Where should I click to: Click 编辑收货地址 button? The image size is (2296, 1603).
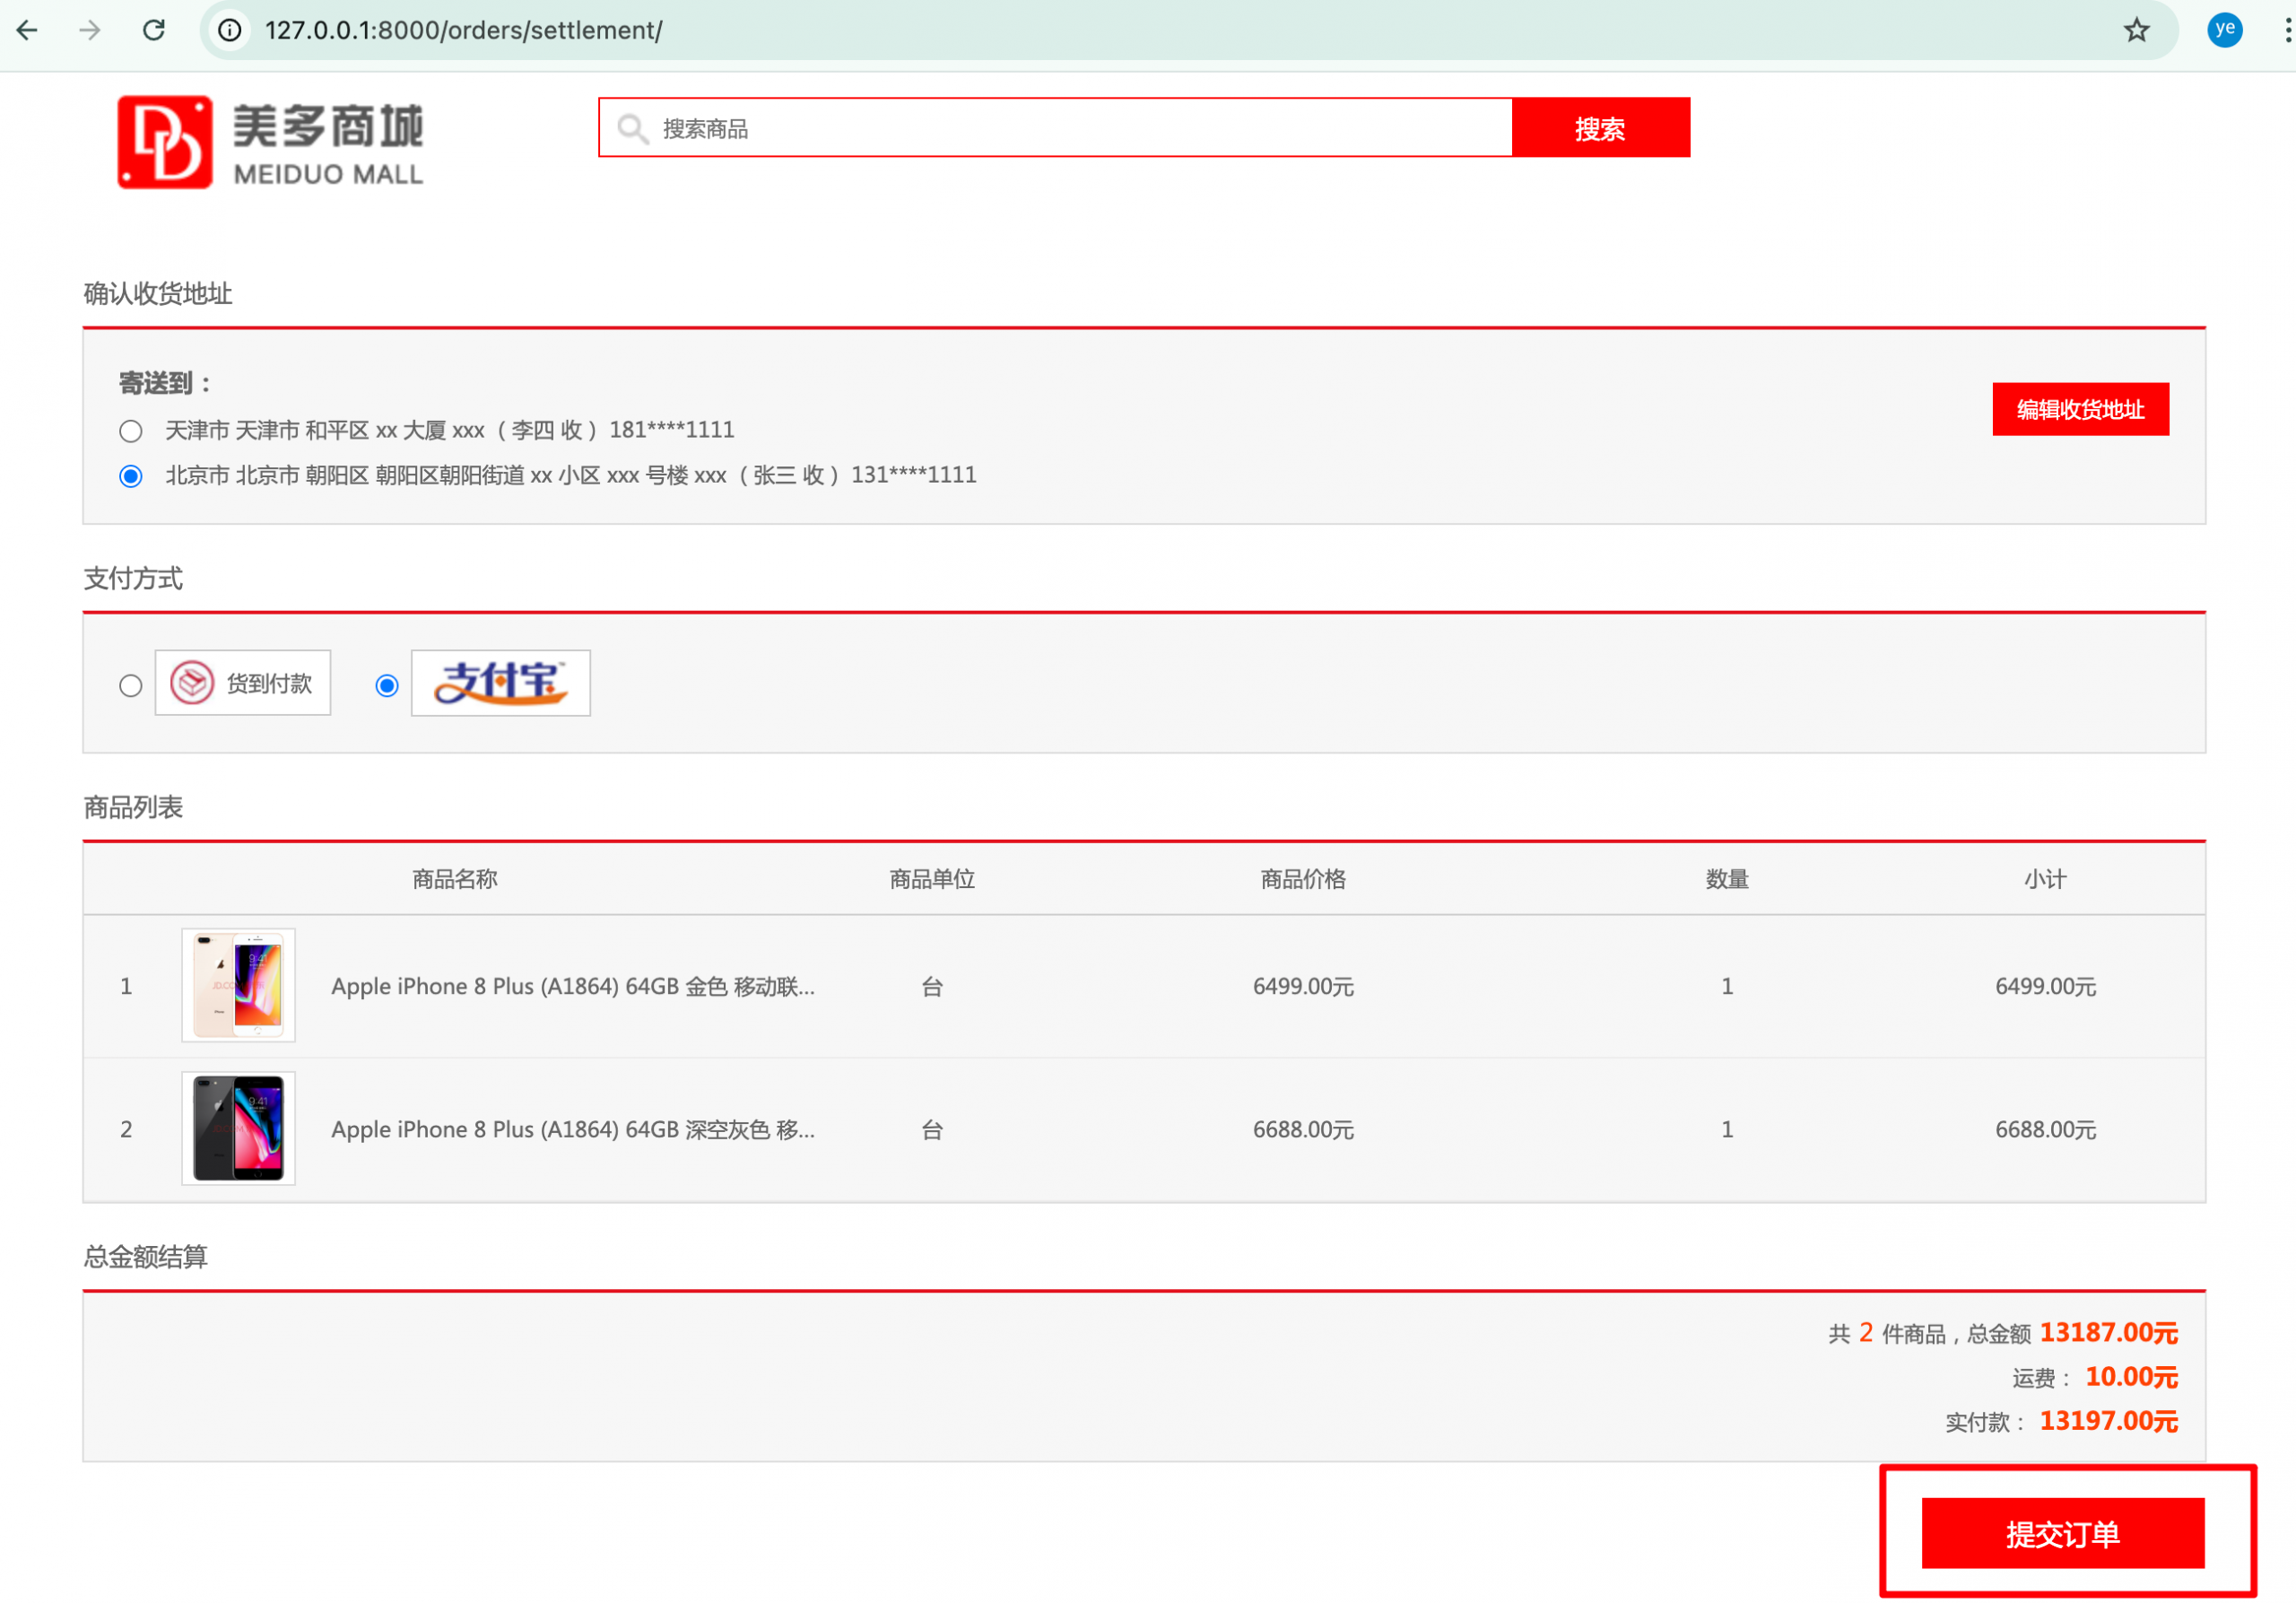point(2081,409)
